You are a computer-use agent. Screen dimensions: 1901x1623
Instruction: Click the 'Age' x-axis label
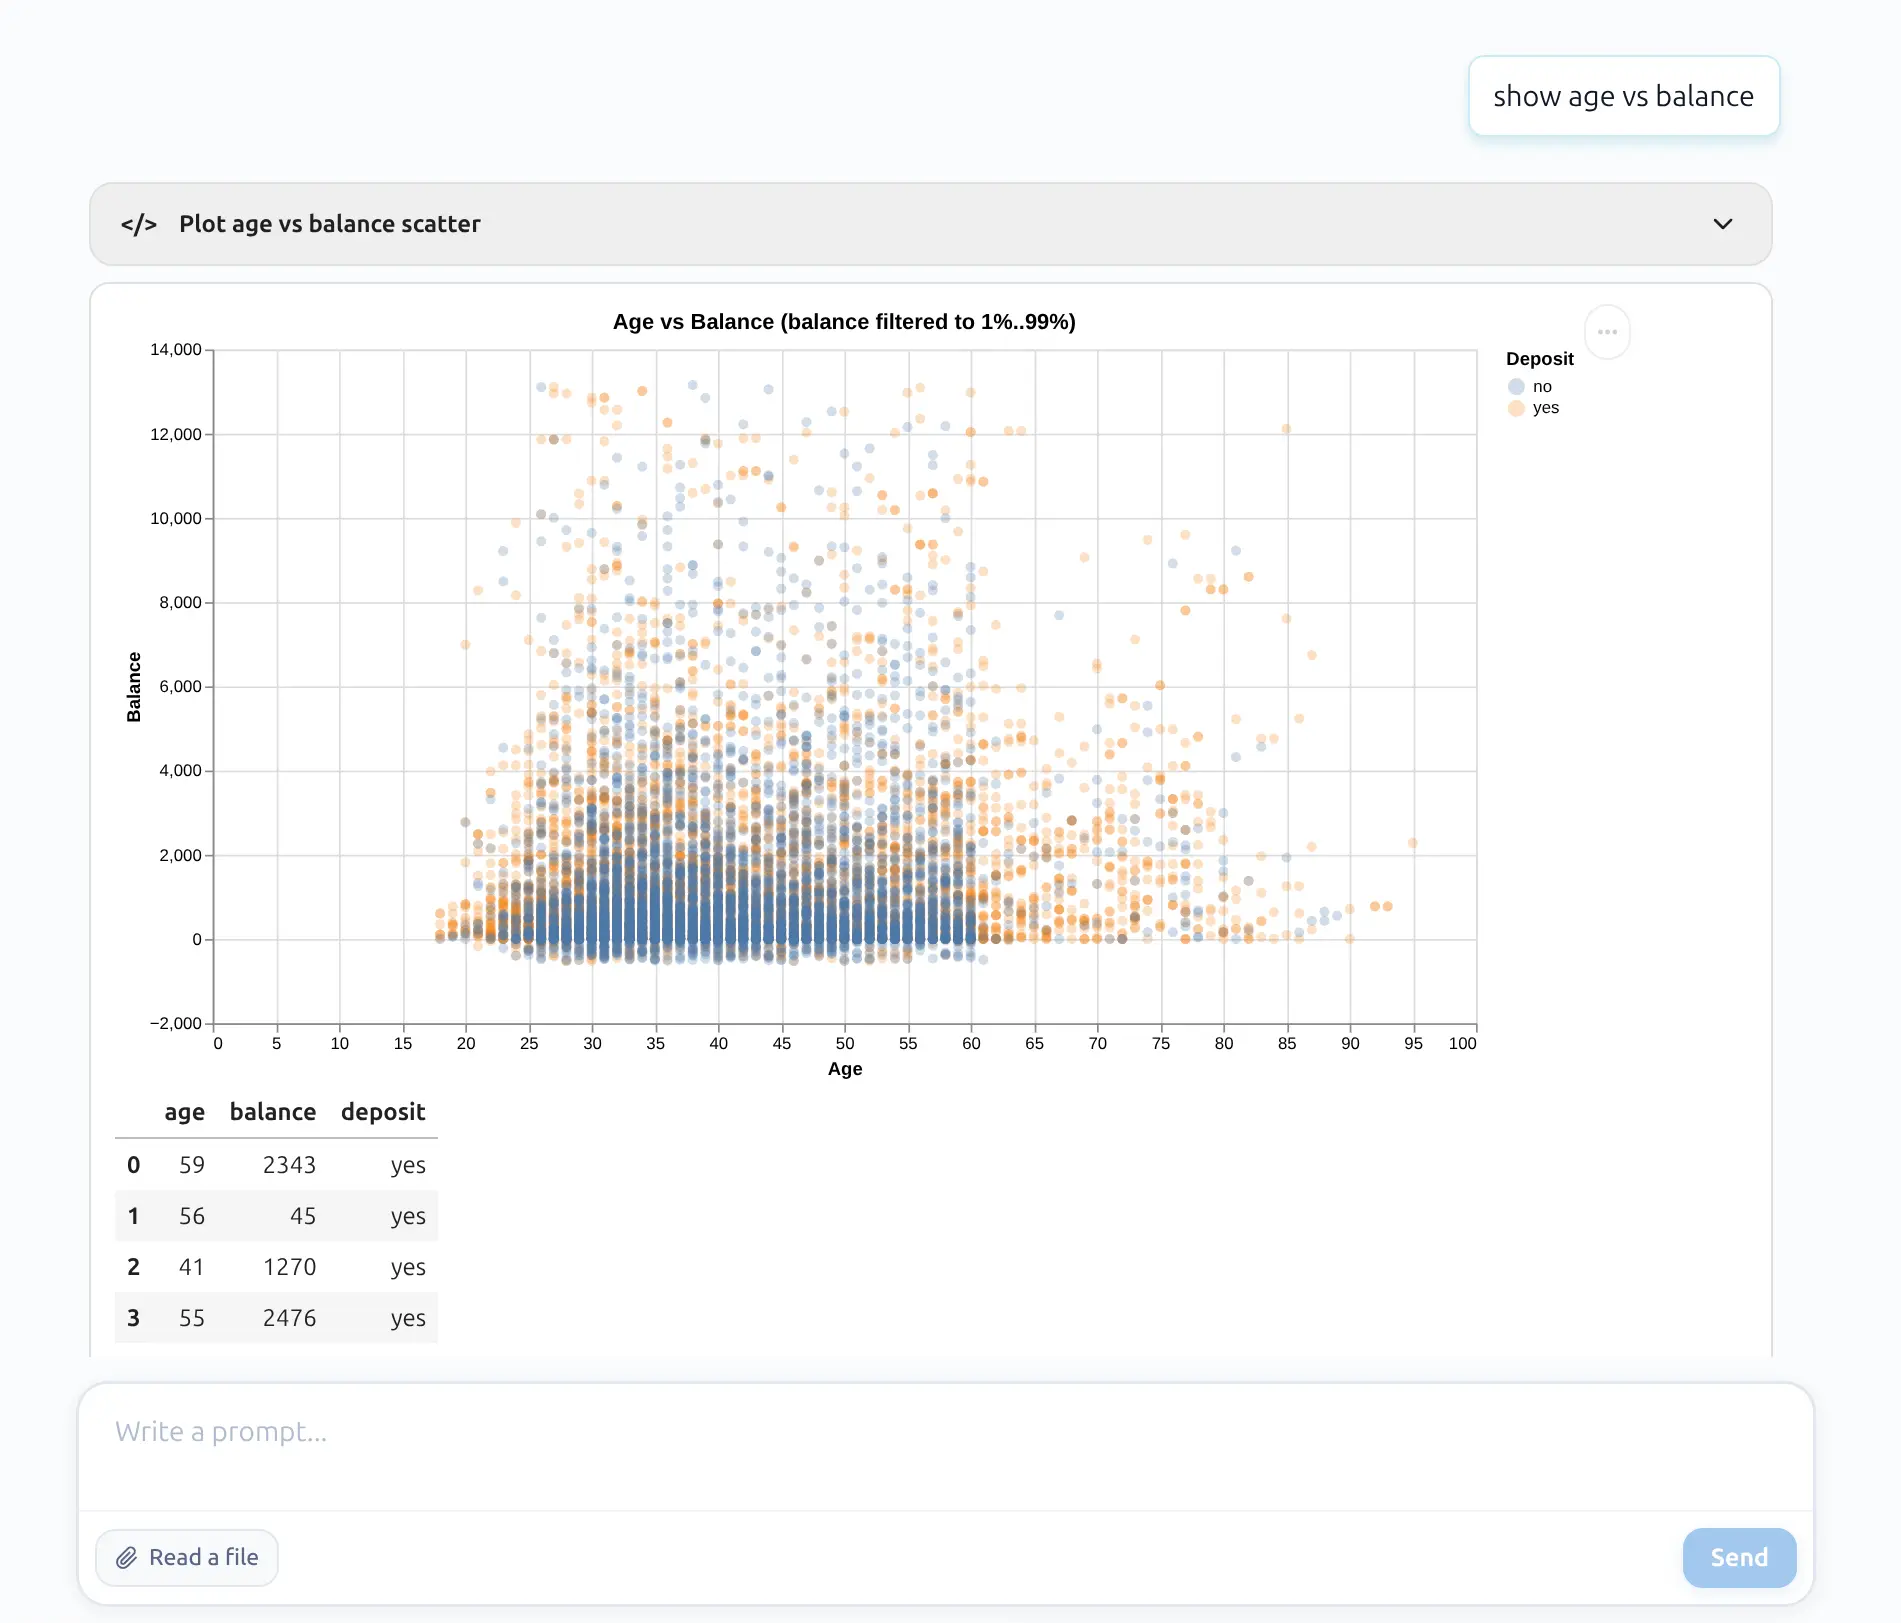click(x=844, y=1069)
